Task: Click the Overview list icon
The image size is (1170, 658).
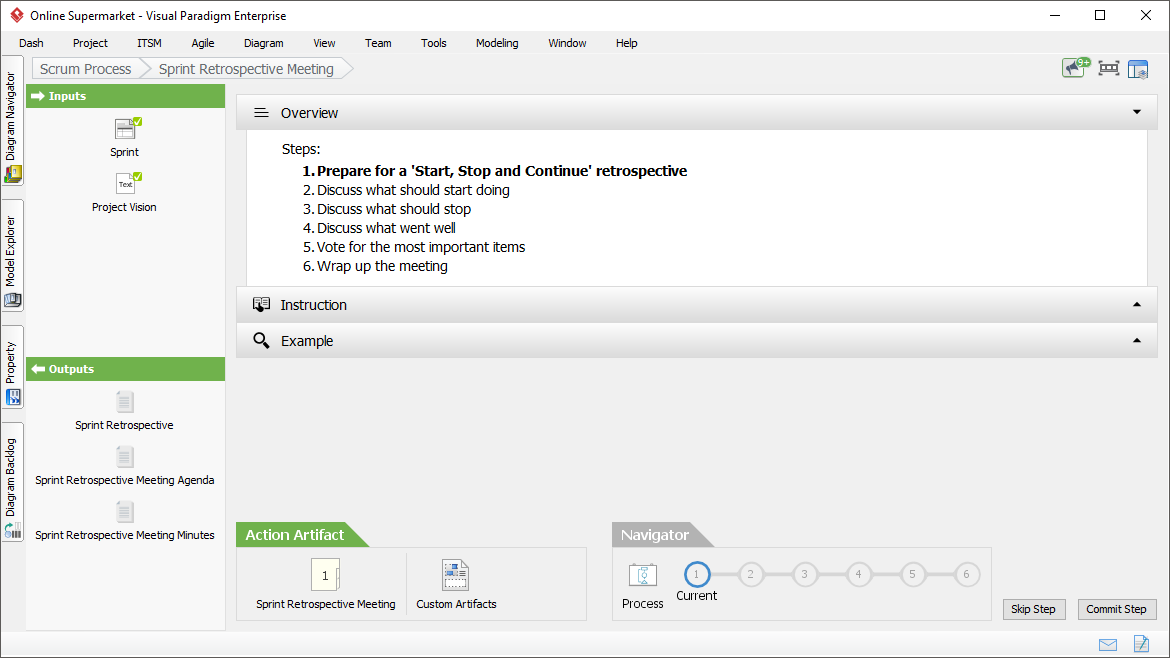Action: pyautogui.click(x=261, y=113)
